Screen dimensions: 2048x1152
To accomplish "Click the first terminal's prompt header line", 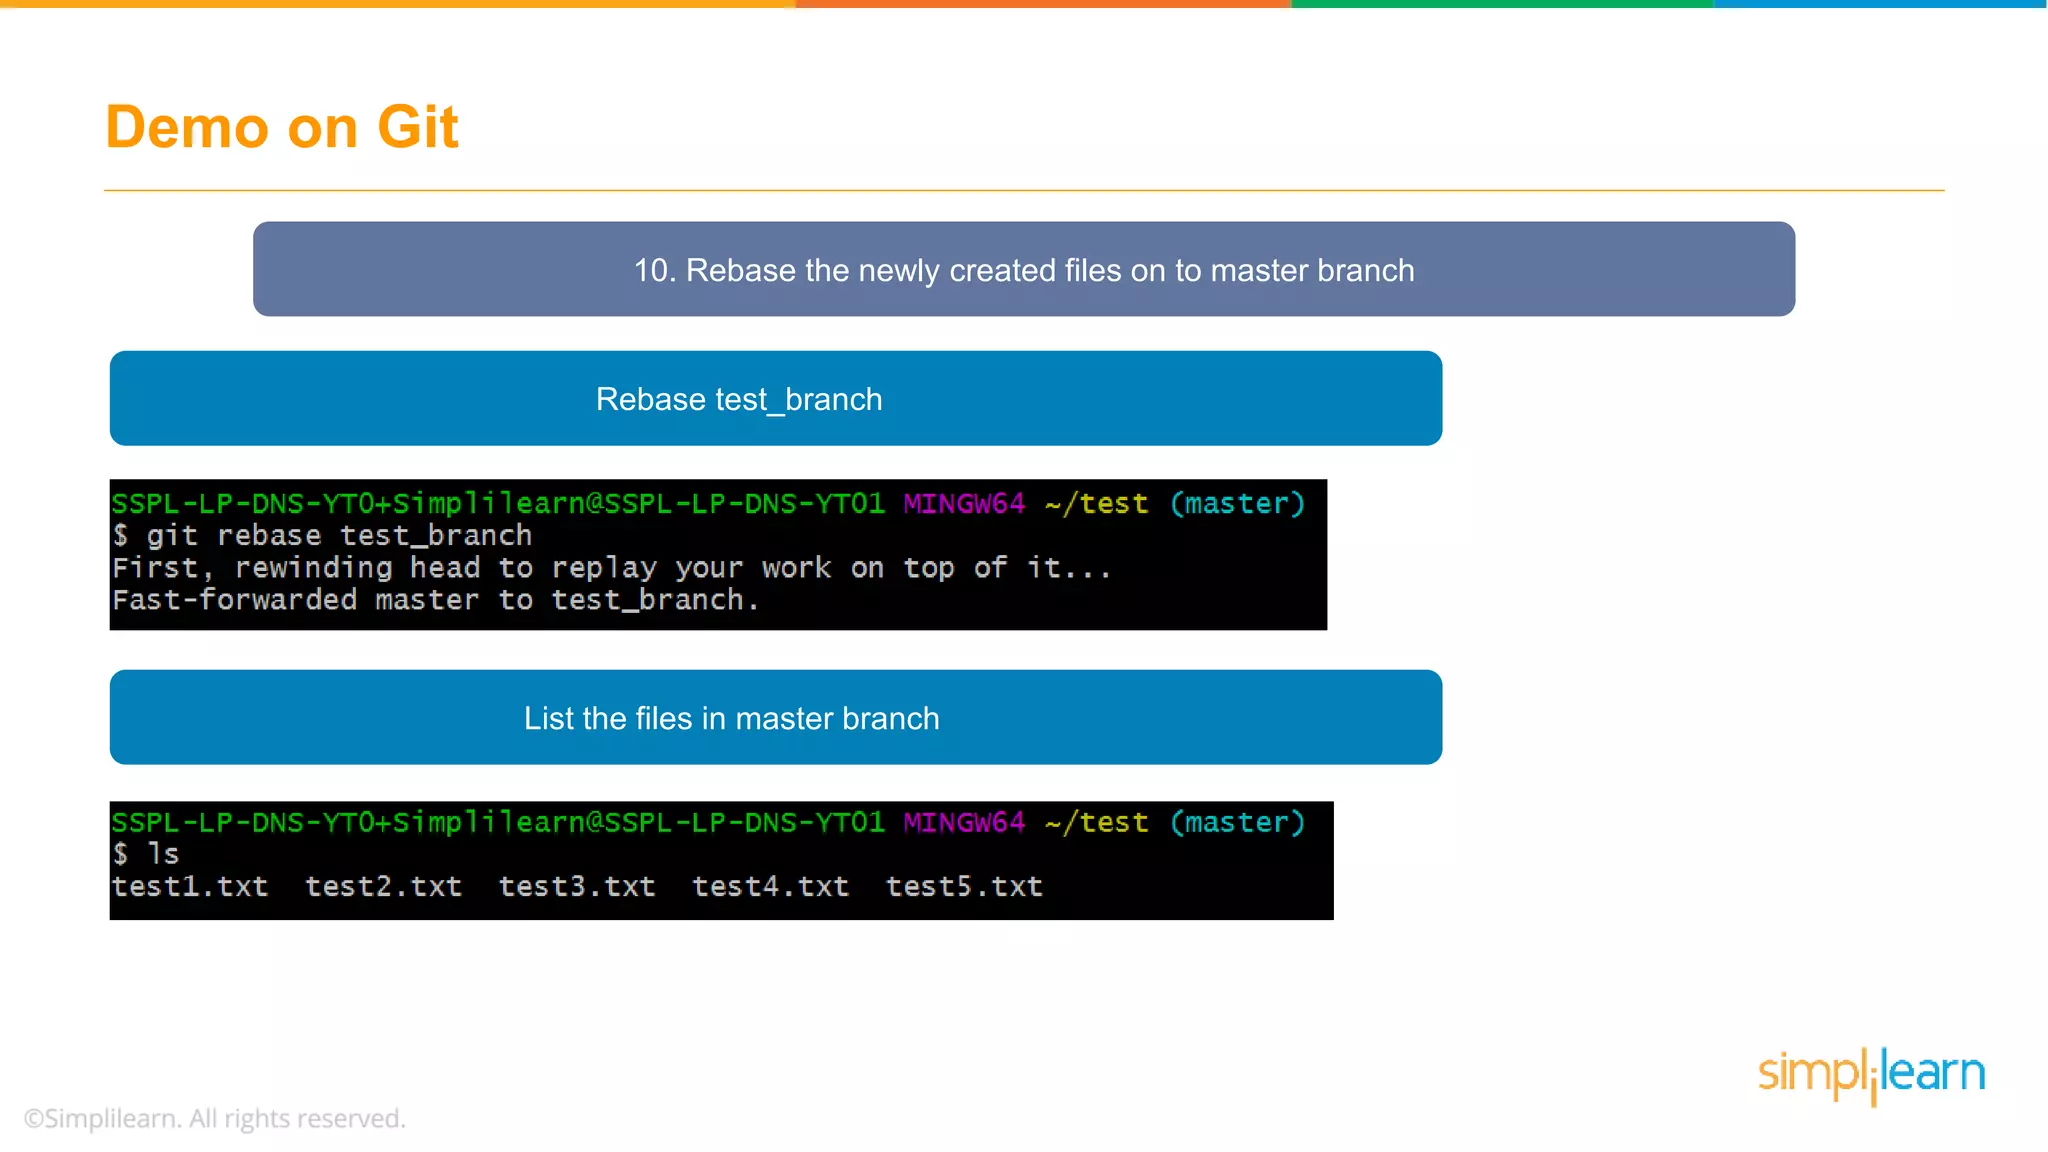I will [709, 503].
